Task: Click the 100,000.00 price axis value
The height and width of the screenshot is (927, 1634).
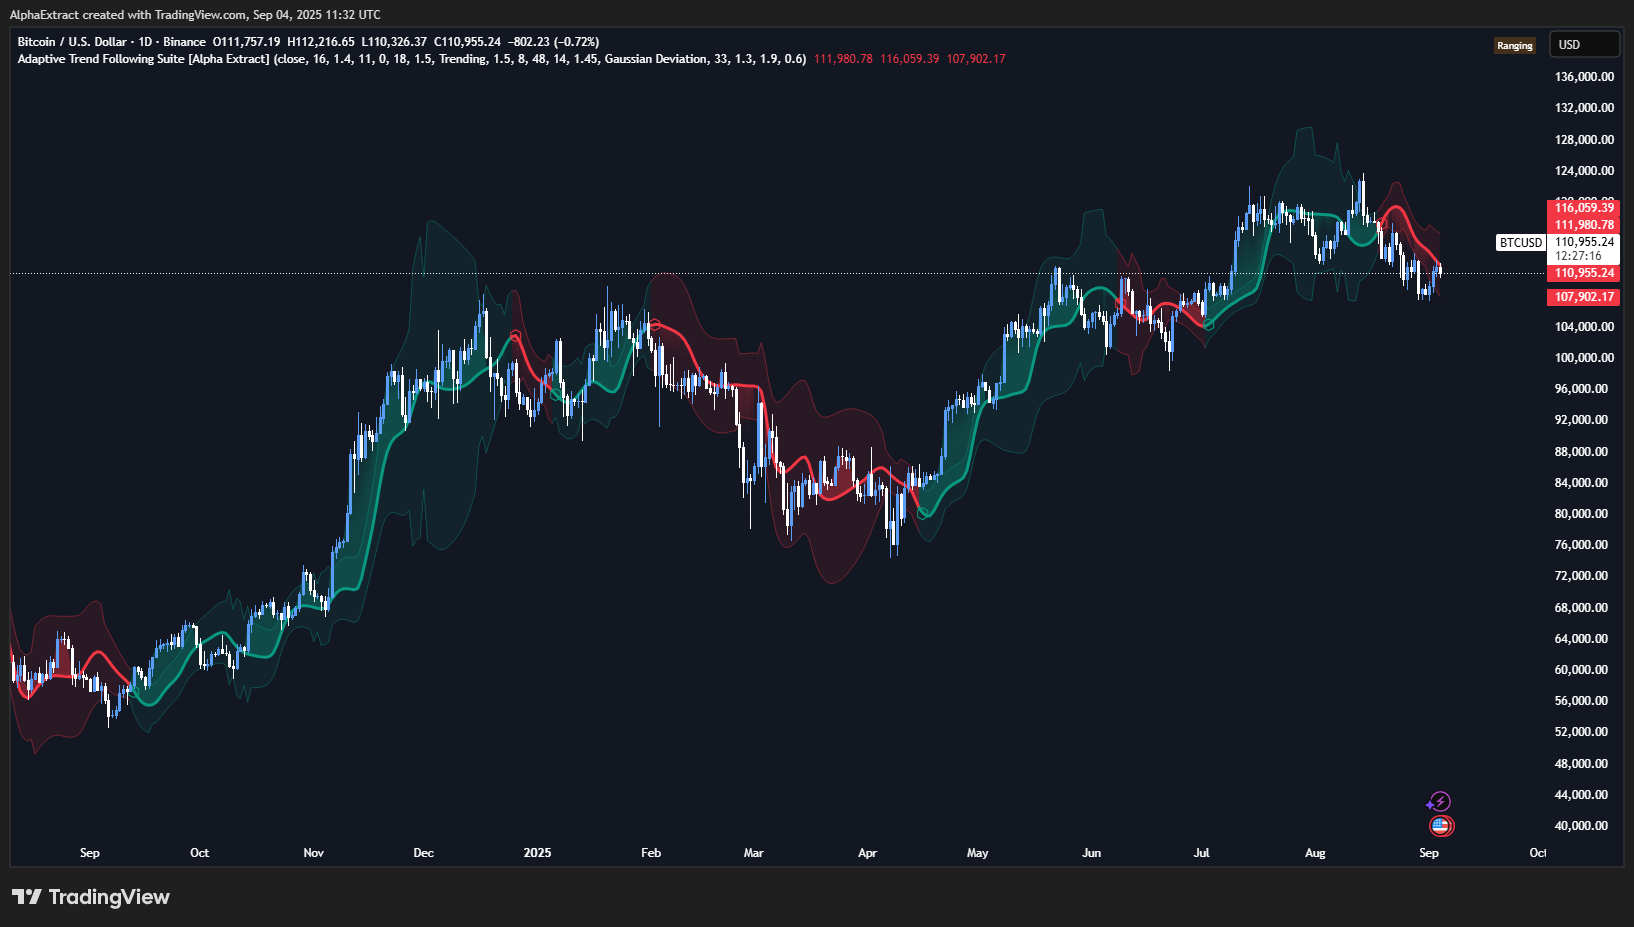Action: click(1584, 358)
